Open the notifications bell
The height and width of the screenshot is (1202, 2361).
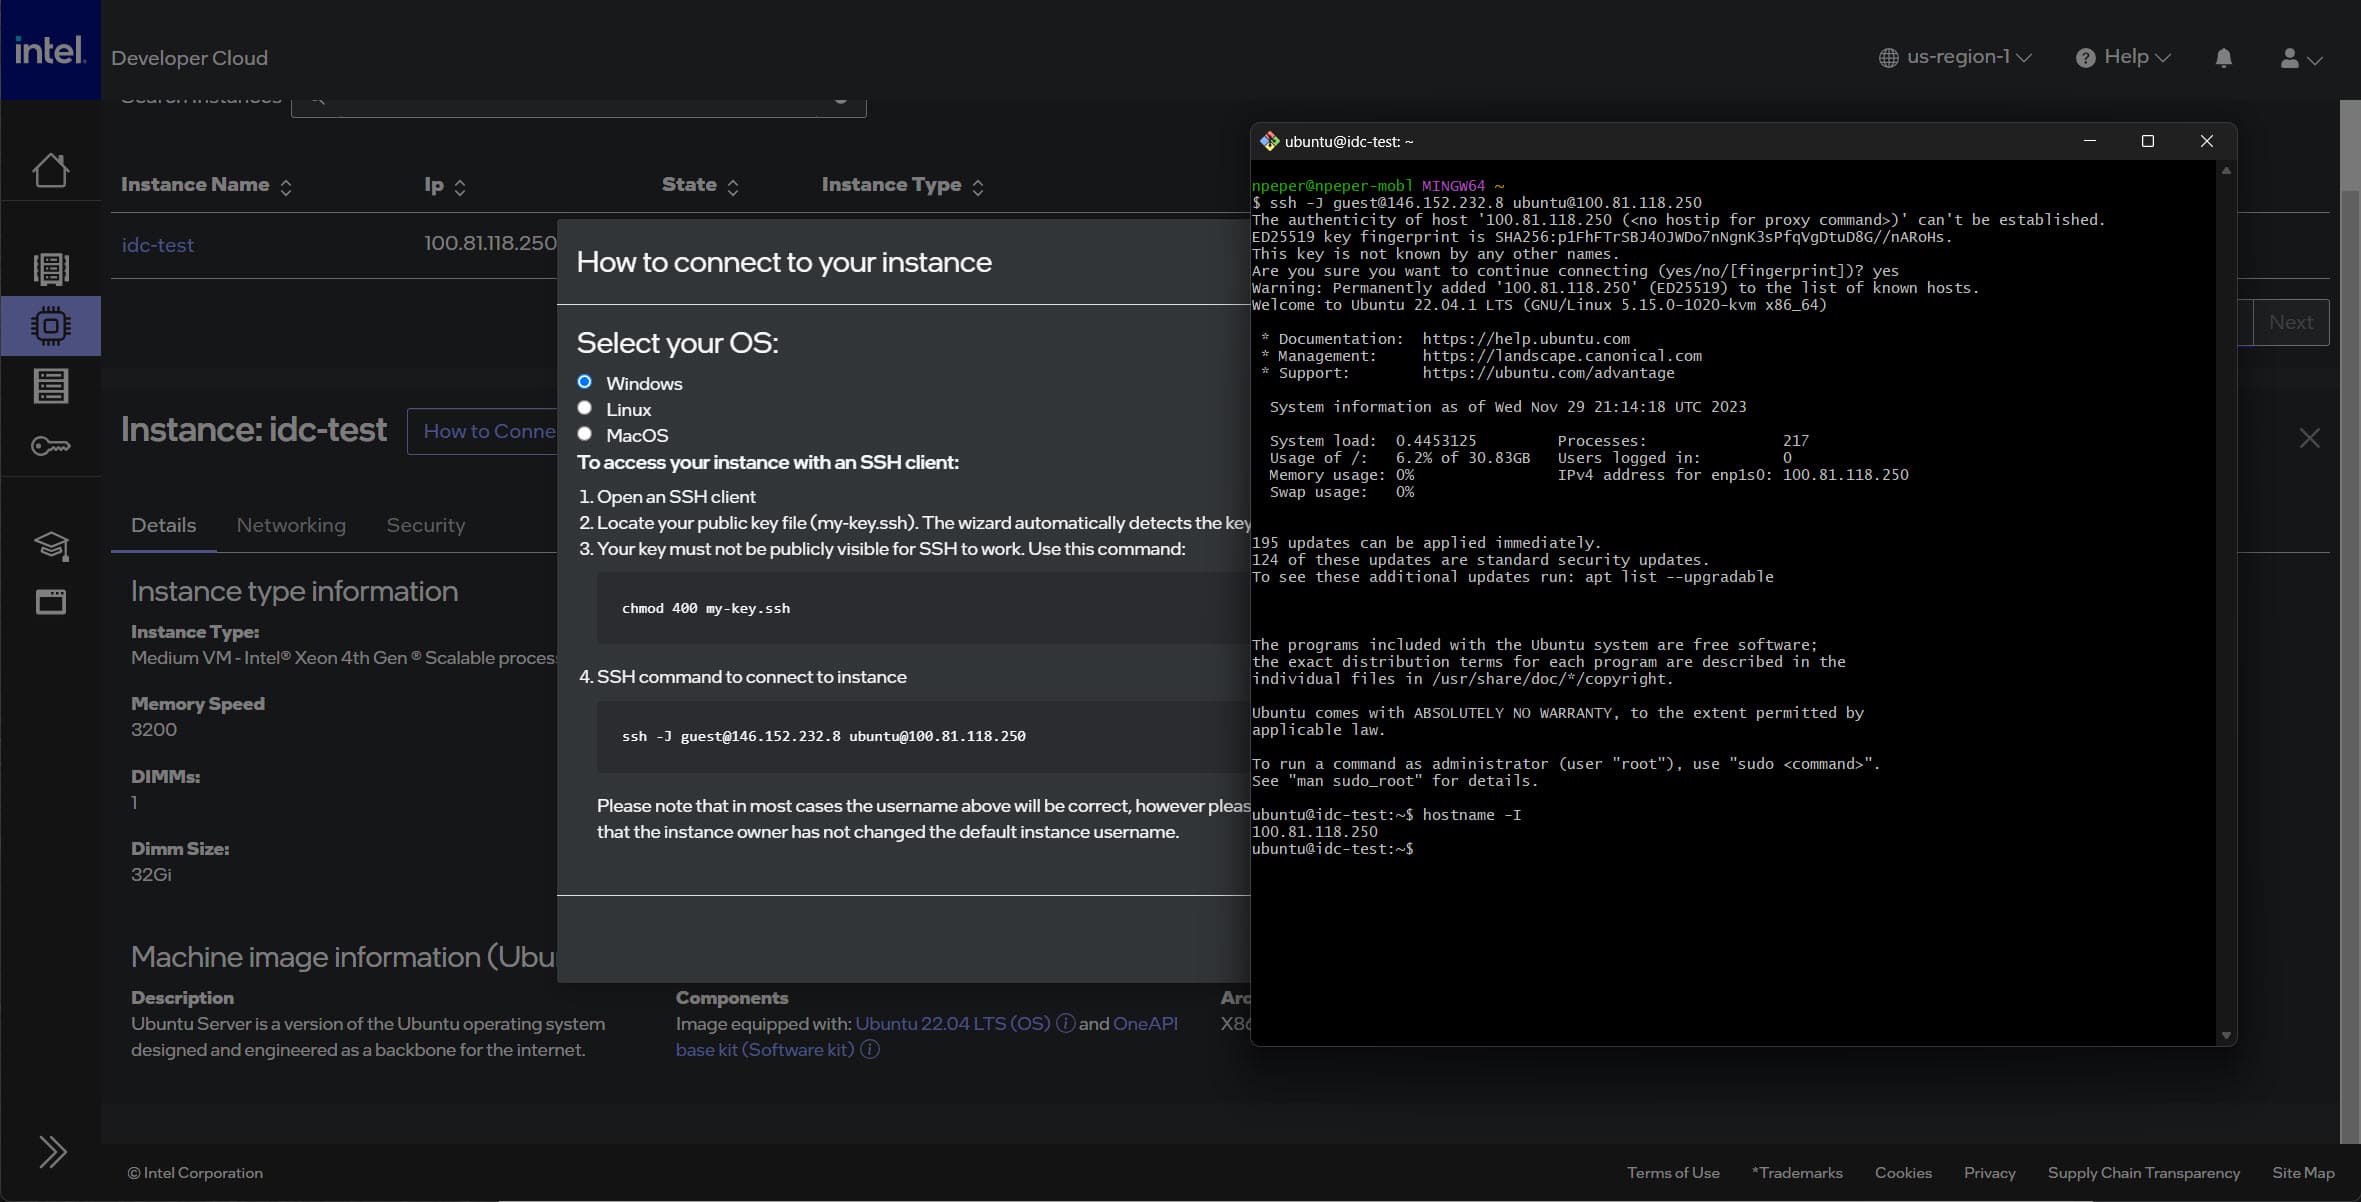point(2223,58)
